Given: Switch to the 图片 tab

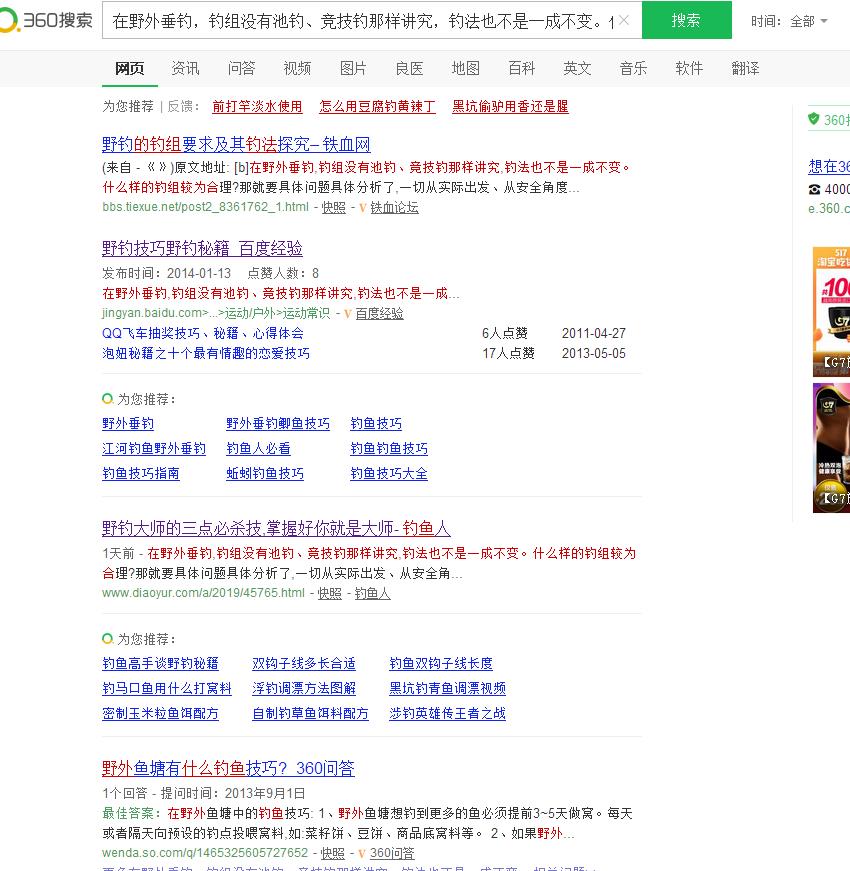Looking at the screenshot, I should click(353, 68).
